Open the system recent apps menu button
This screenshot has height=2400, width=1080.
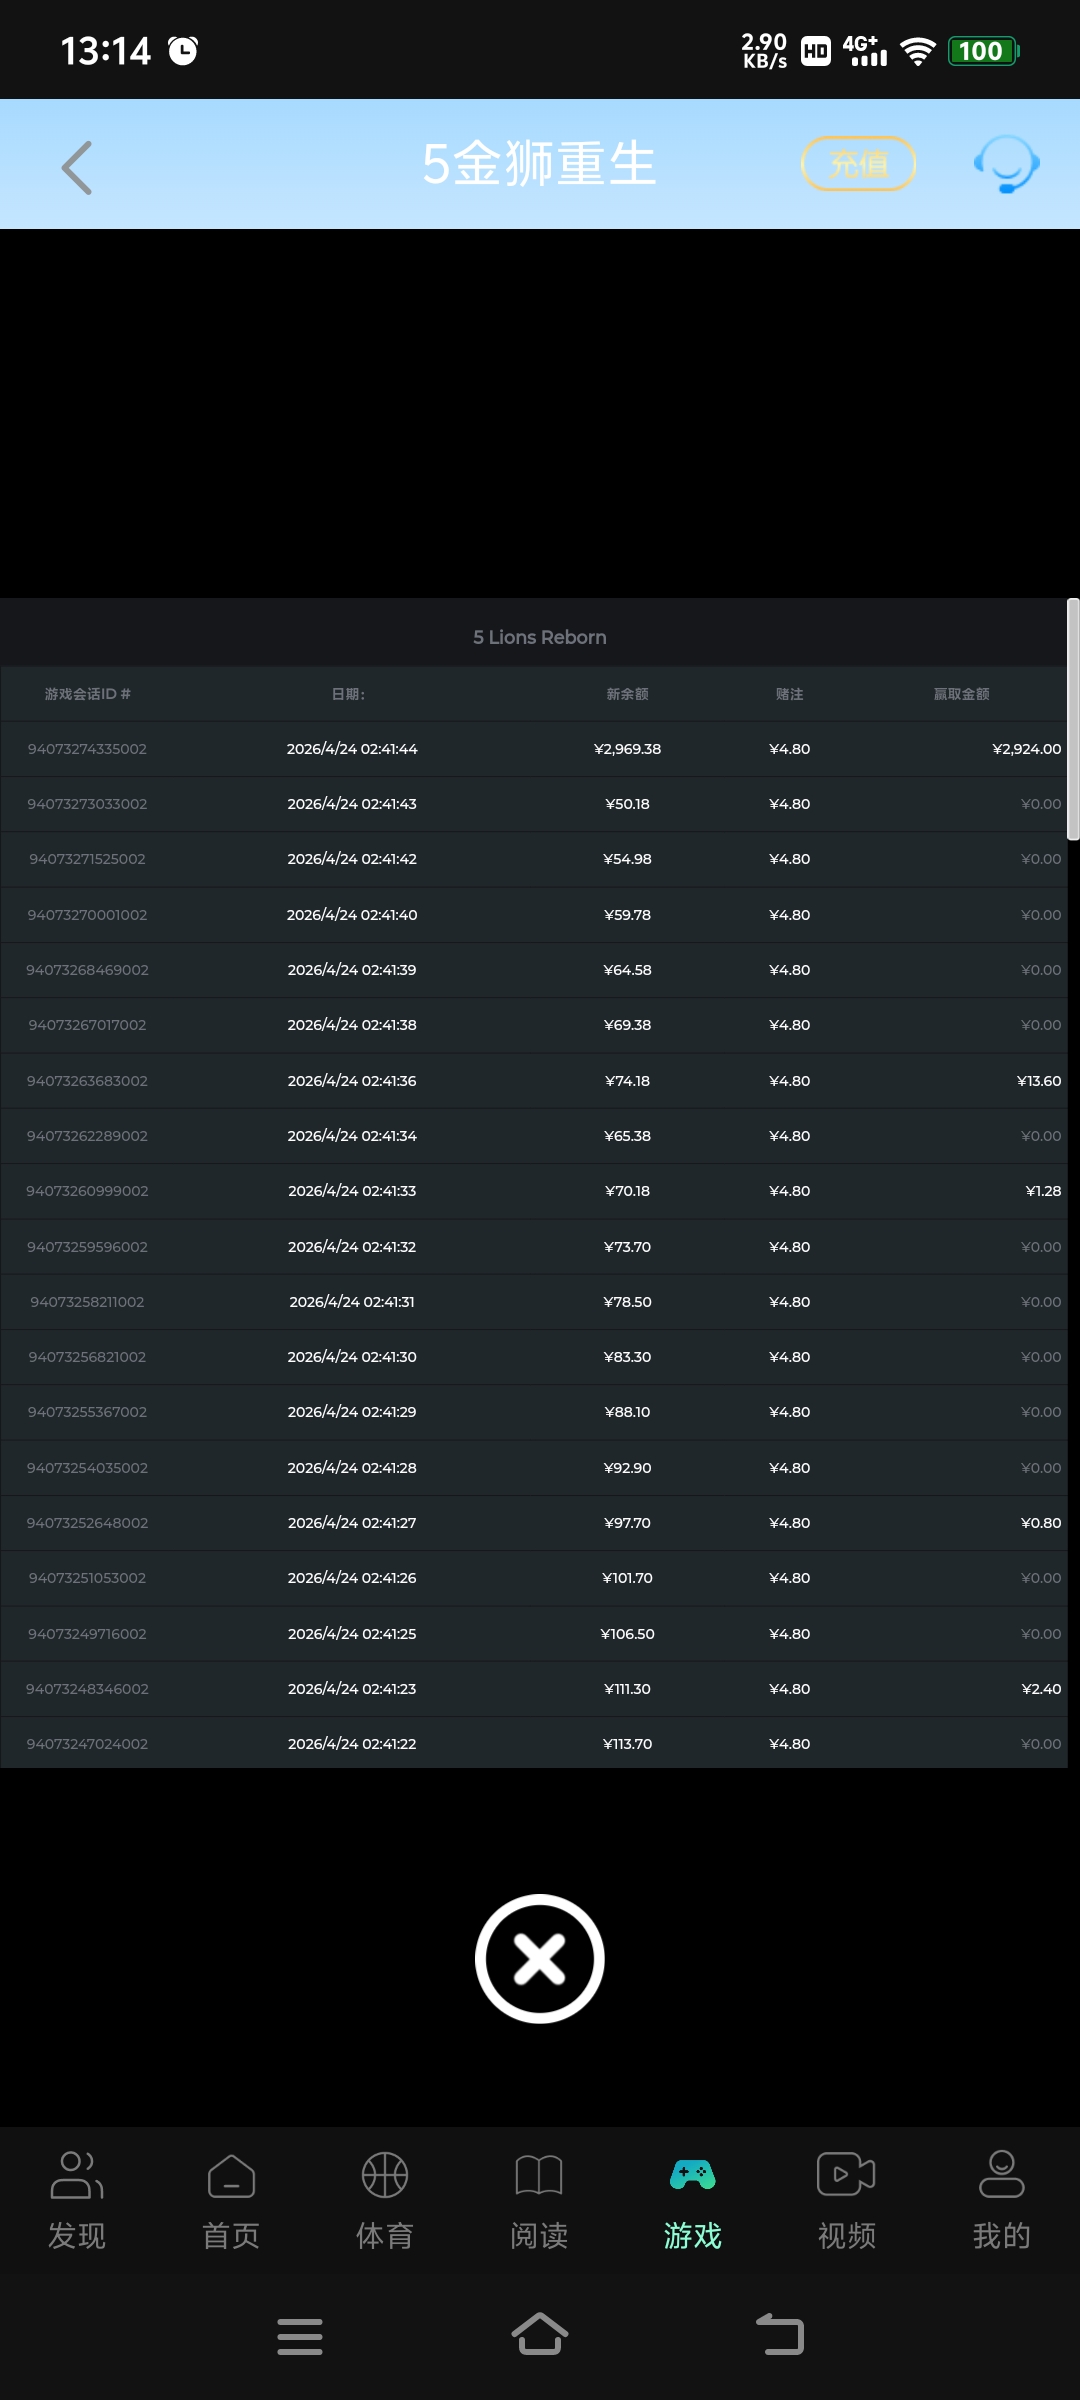[299, 2336]
